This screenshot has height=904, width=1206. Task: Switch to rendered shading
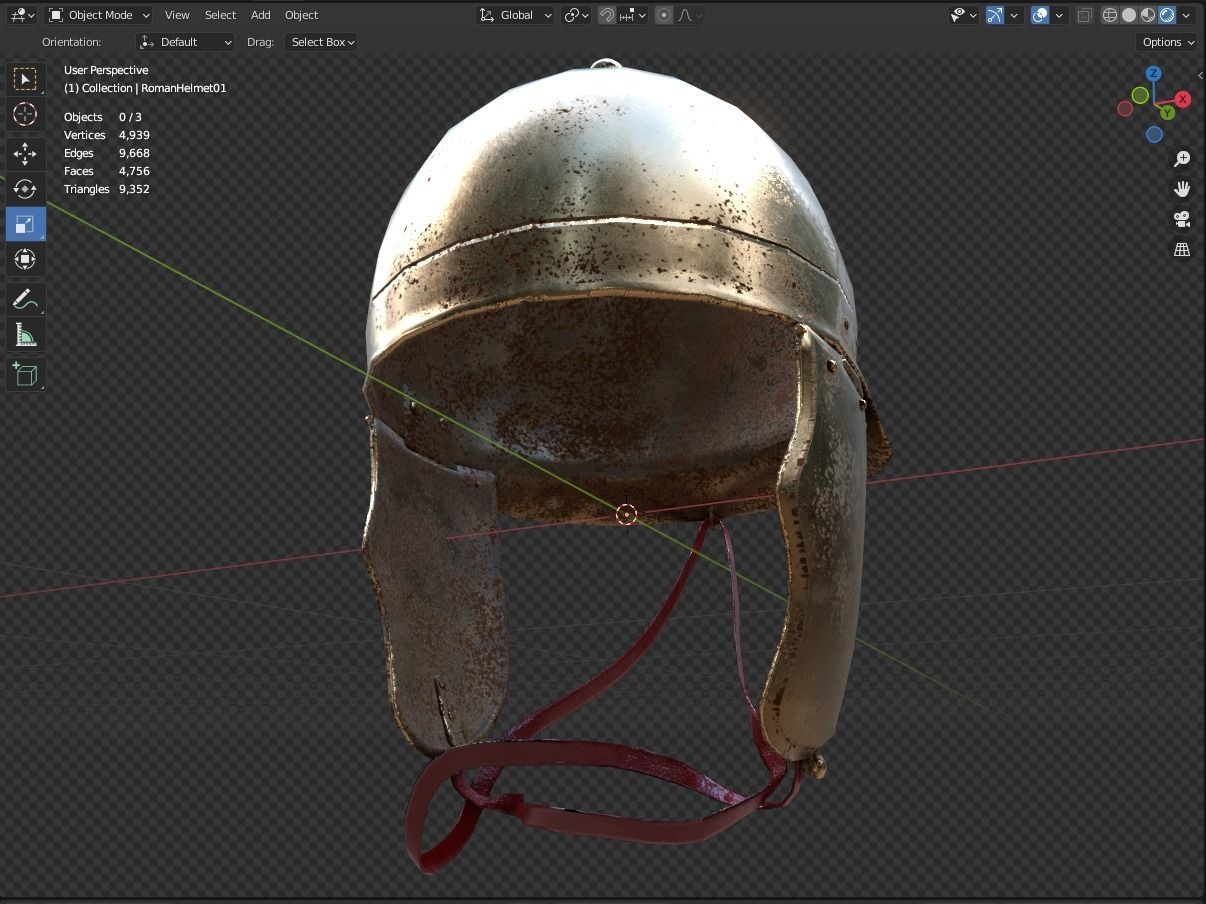tap(1167, 15)
